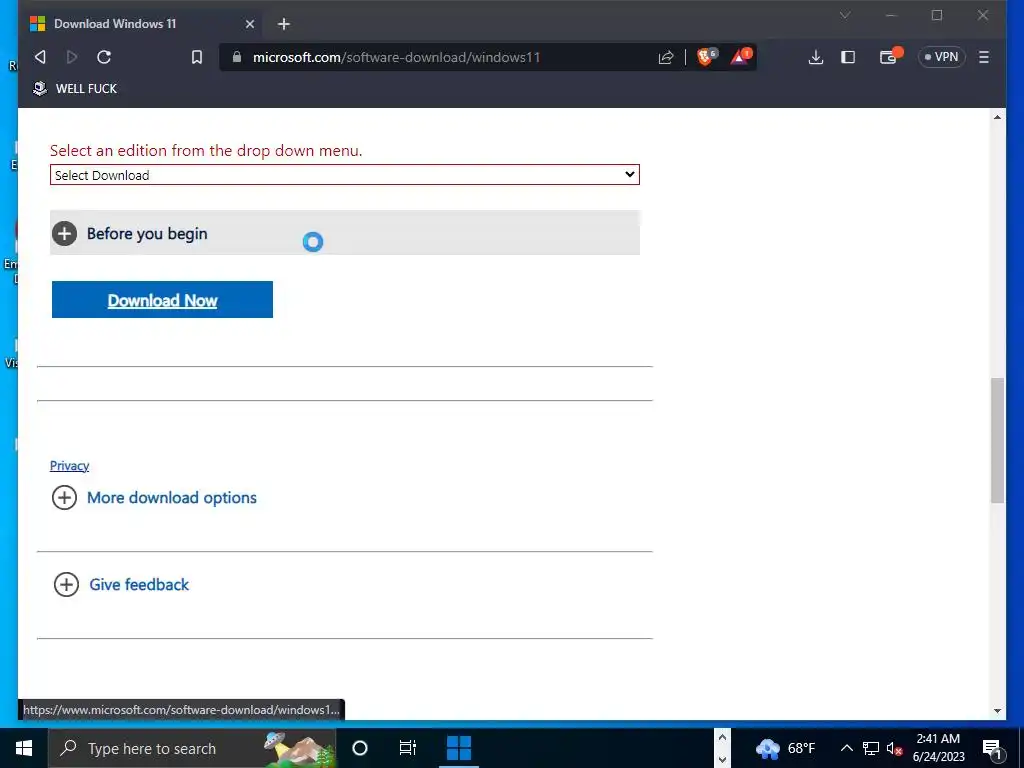Image resolution: width=1024 pixels, height=768 pixels.
Task: Click the search box illustration image
Action: coord(299,748)
